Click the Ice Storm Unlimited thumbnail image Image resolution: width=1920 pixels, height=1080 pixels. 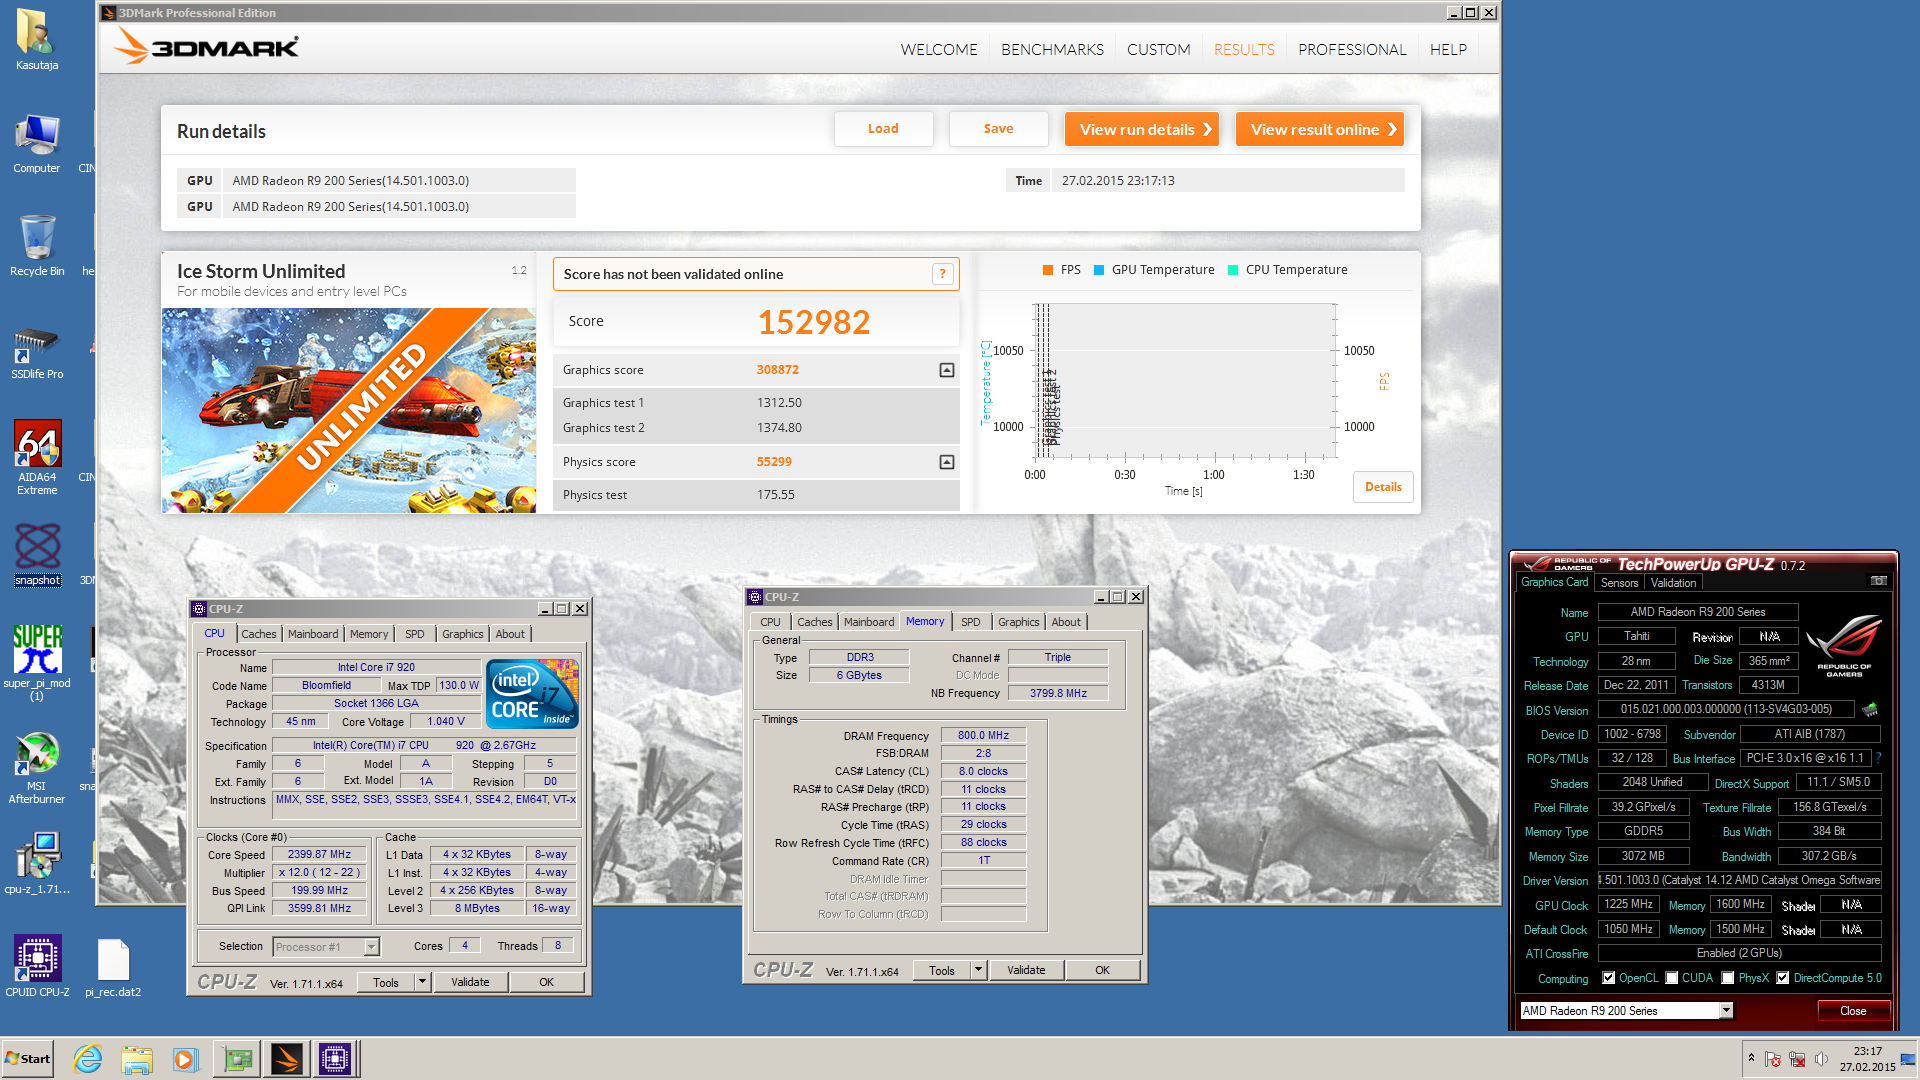(349, 410)
